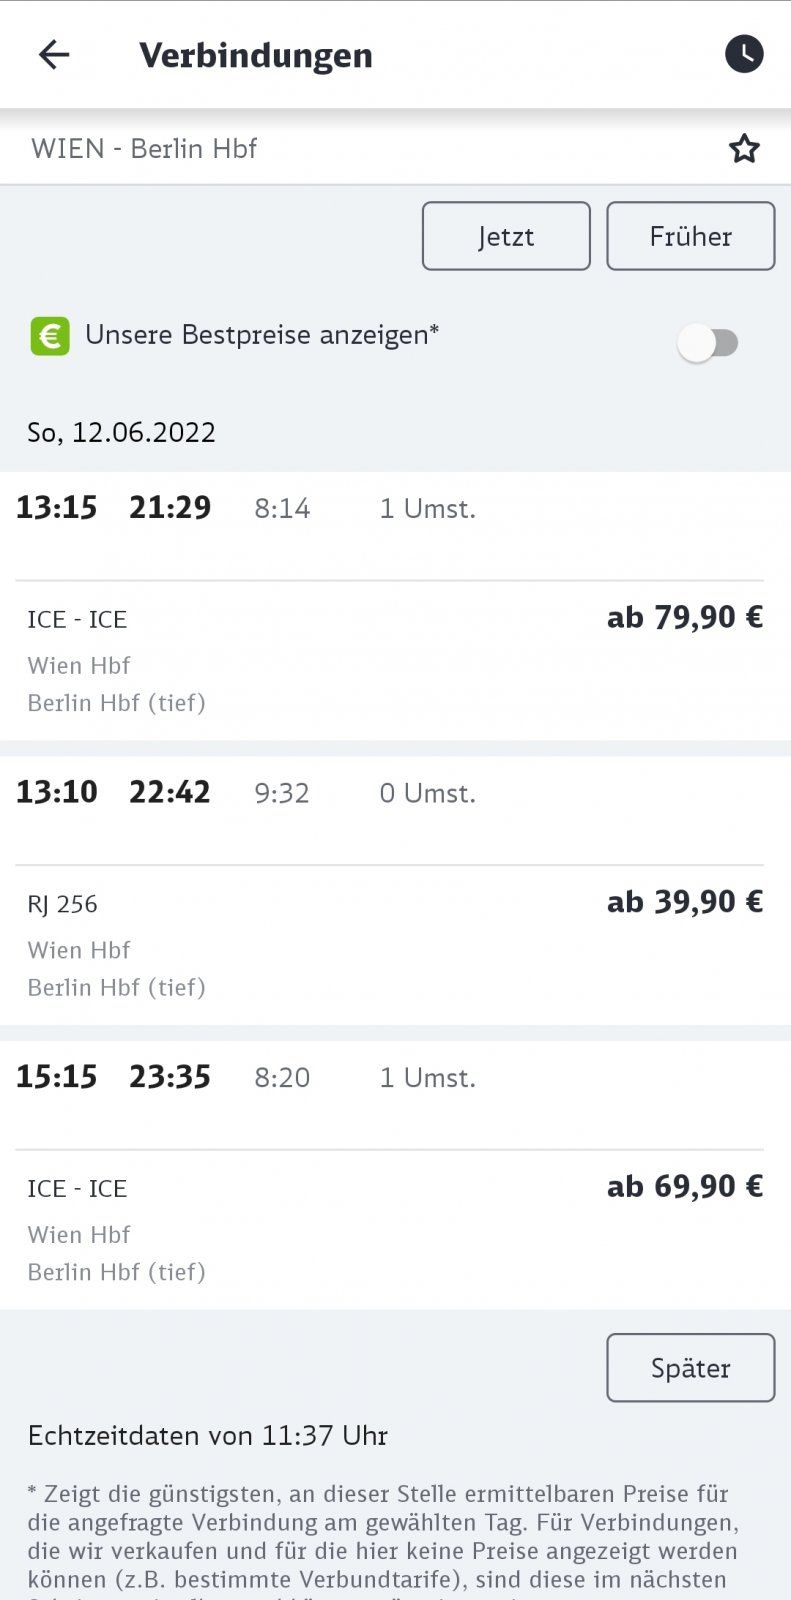Tap the Verbindungen title

click(x=256, y=55)
